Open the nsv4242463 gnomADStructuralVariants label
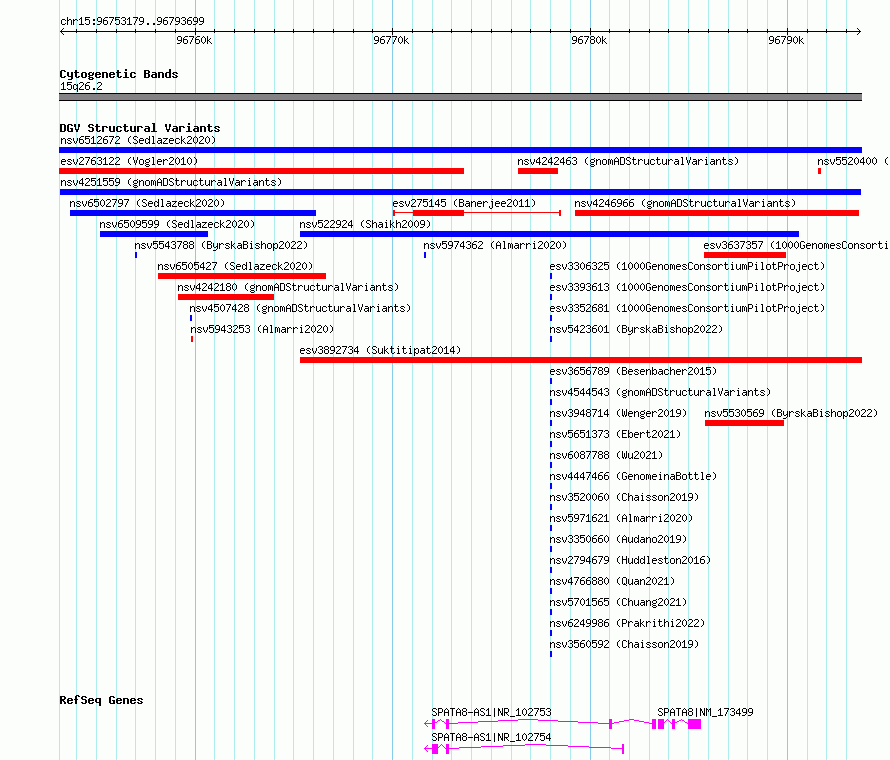 (x=628, y=161)
